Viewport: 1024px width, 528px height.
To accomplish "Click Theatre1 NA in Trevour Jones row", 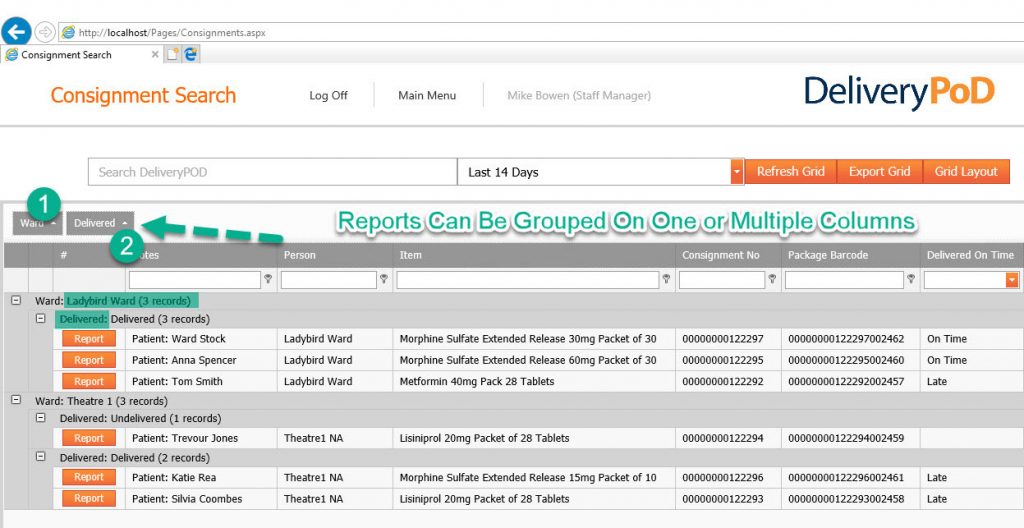I will point(313,438).
